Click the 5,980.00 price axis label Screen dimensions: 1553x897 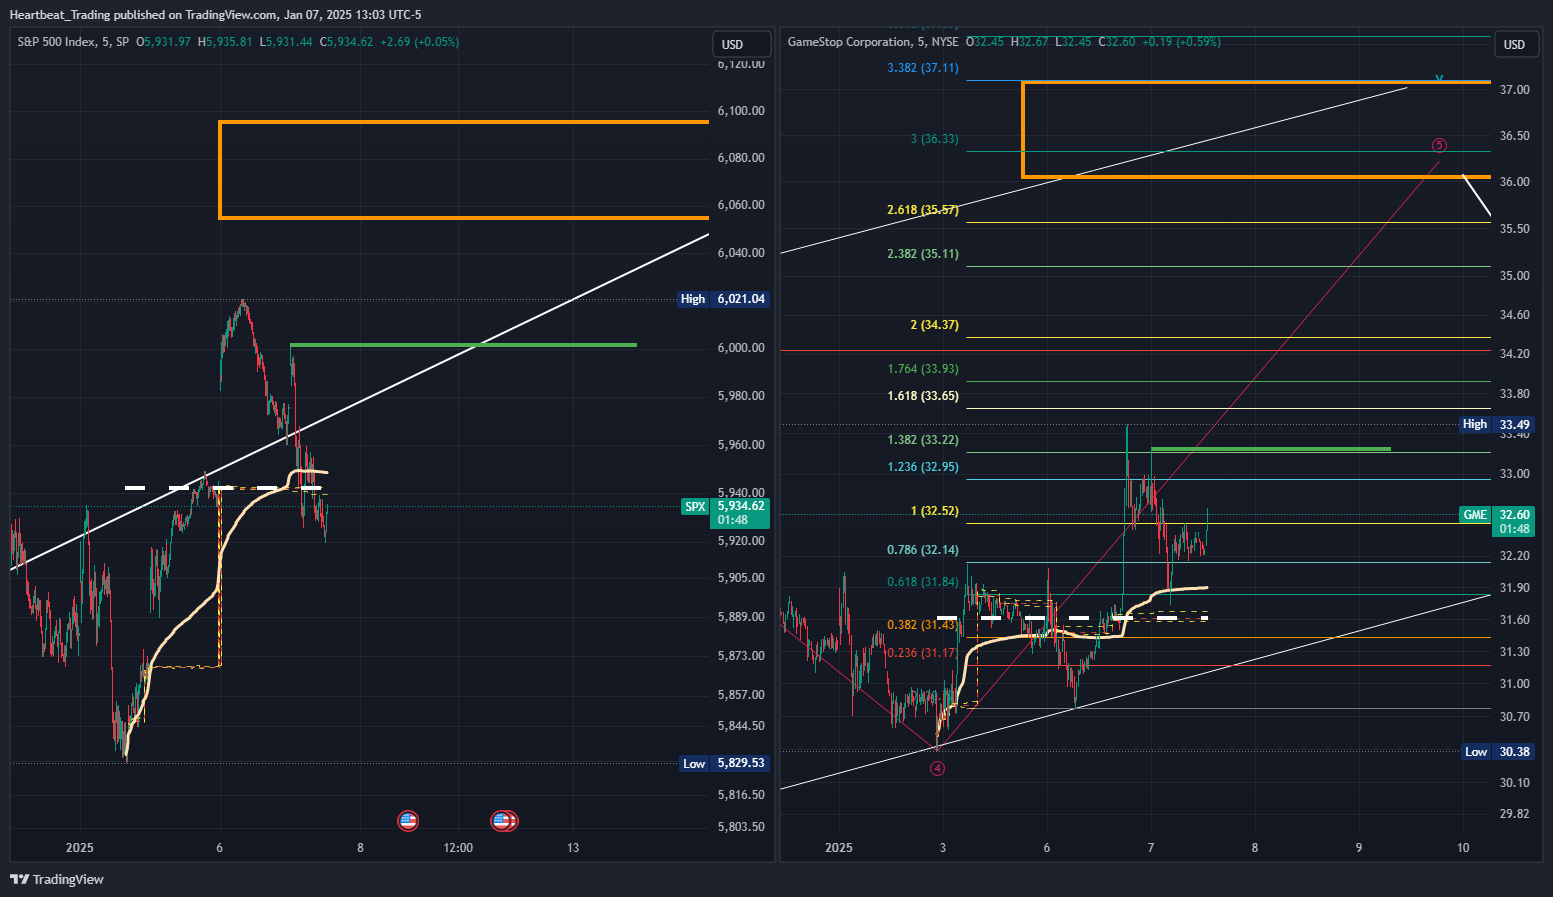pos(741,396)
